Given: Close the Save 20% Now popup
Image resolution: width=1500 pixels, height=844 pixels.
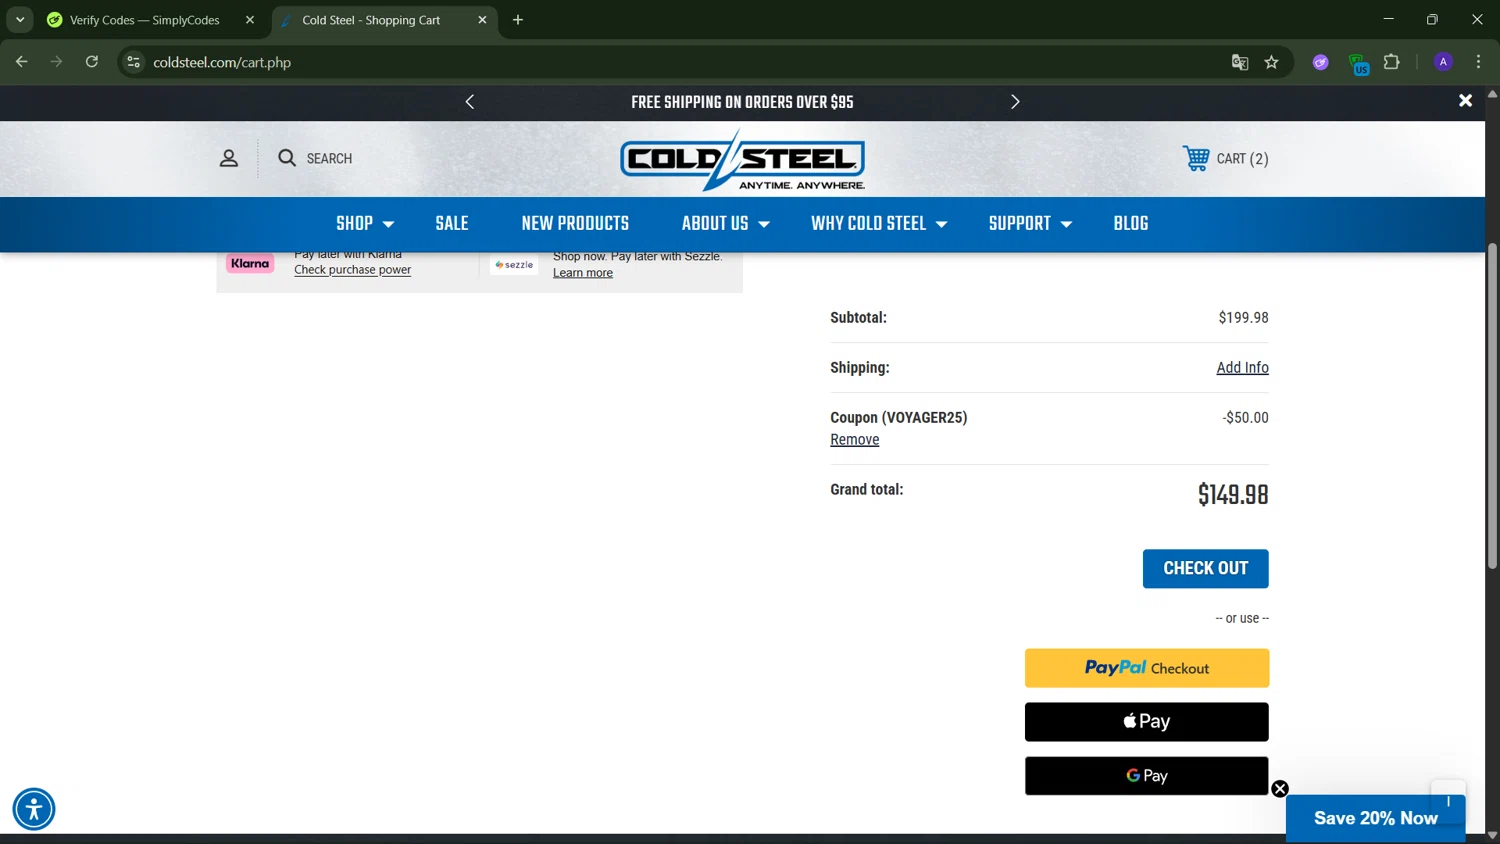Looking at the screenshot, I should (1280, 789).
